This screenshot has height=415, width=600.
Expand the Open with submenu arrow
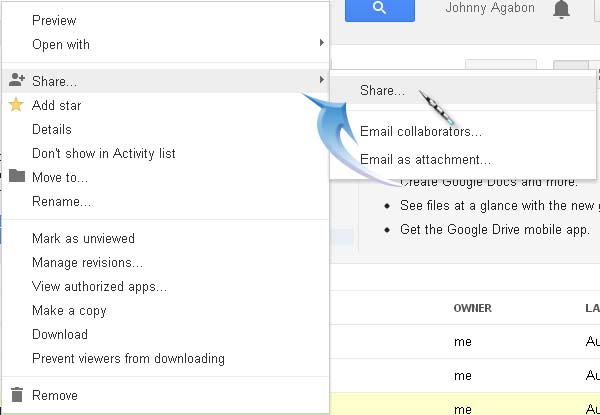[321, 43]
